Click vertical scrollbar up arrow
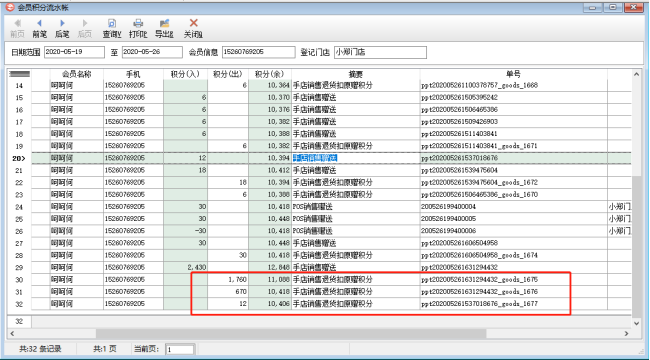Viewport: 650px width, 360px height. (637, 75)
